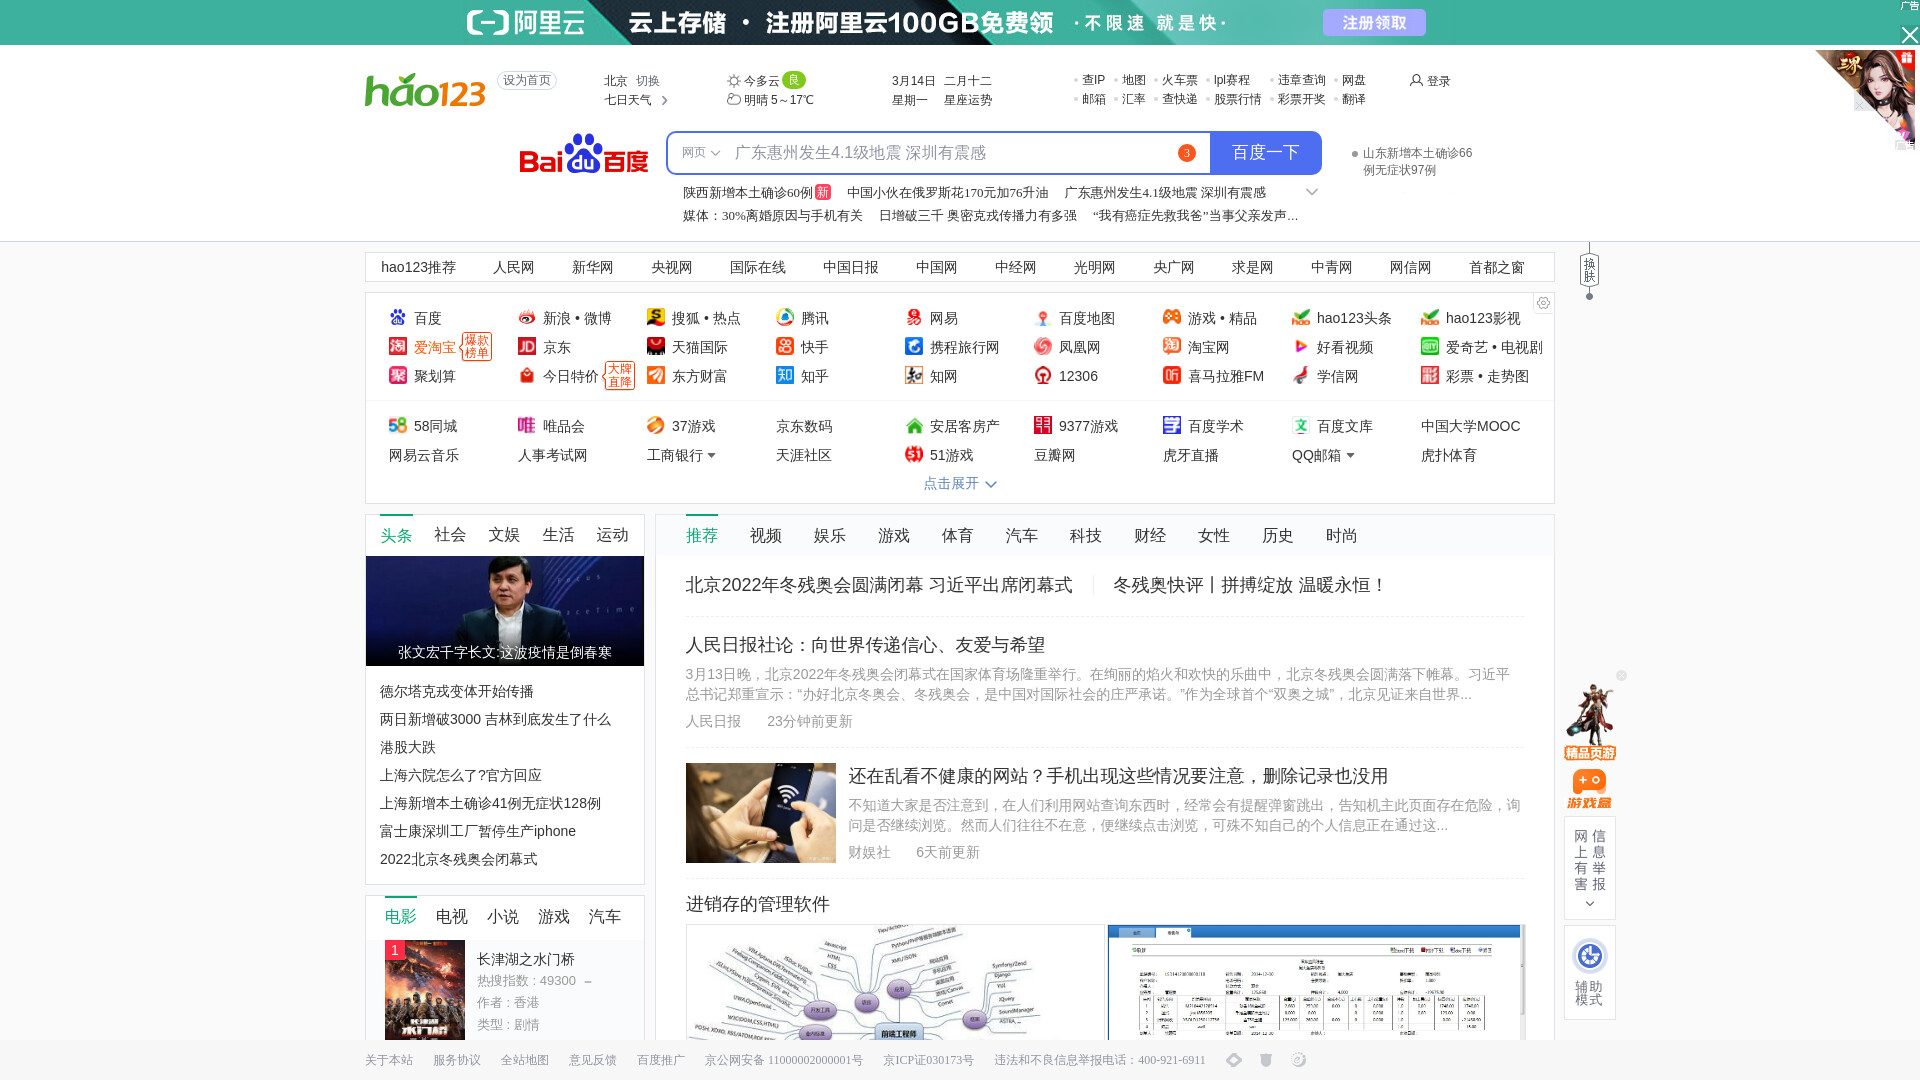1920x1080 pixels.
Task: Expand the 网上有害信息举报 chevron
Action: click(x=1590, y=904)
